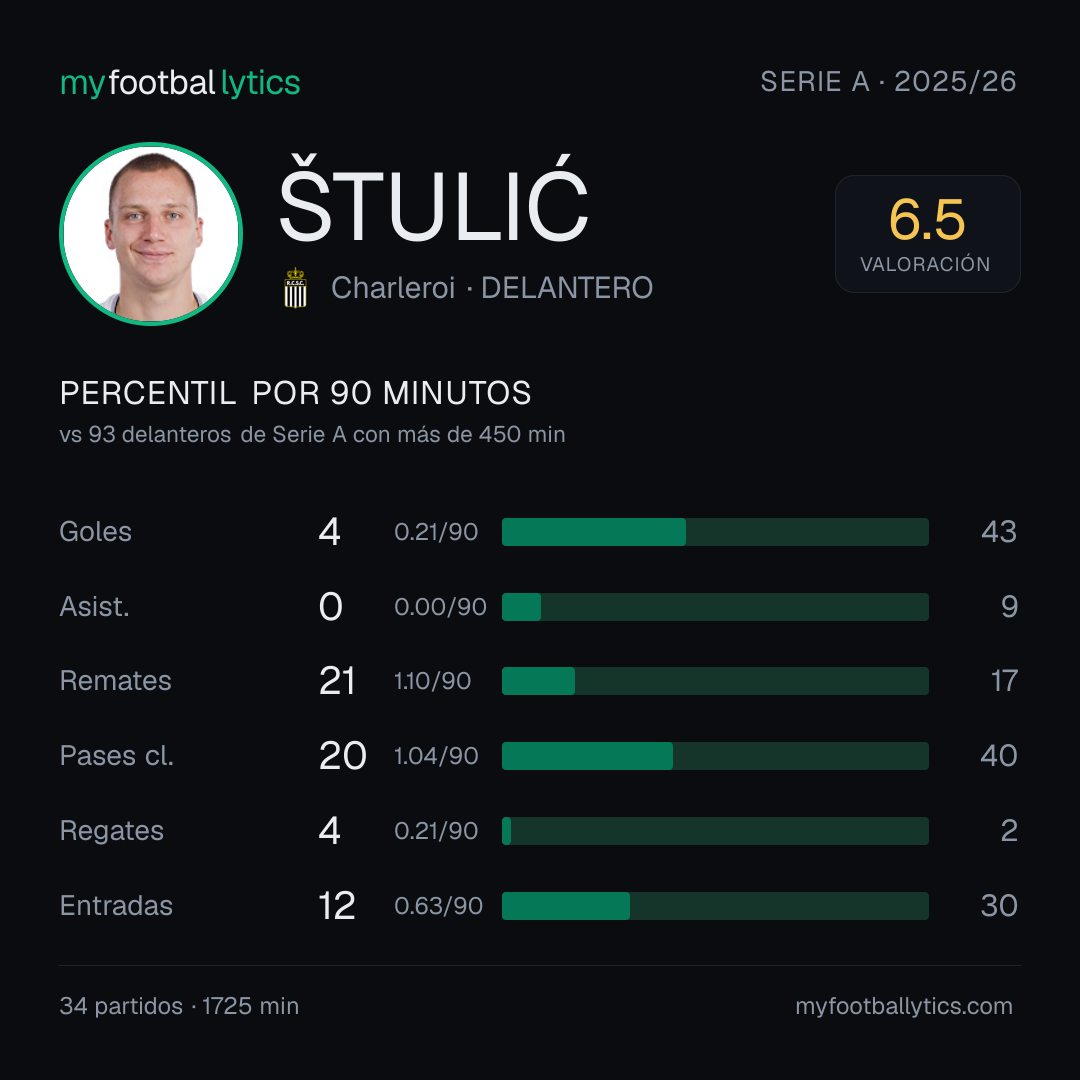Click the Regates percentile bar
Image resolution: width=1080 pixels, height=1080 pixels.
click(x=715, y=831)
